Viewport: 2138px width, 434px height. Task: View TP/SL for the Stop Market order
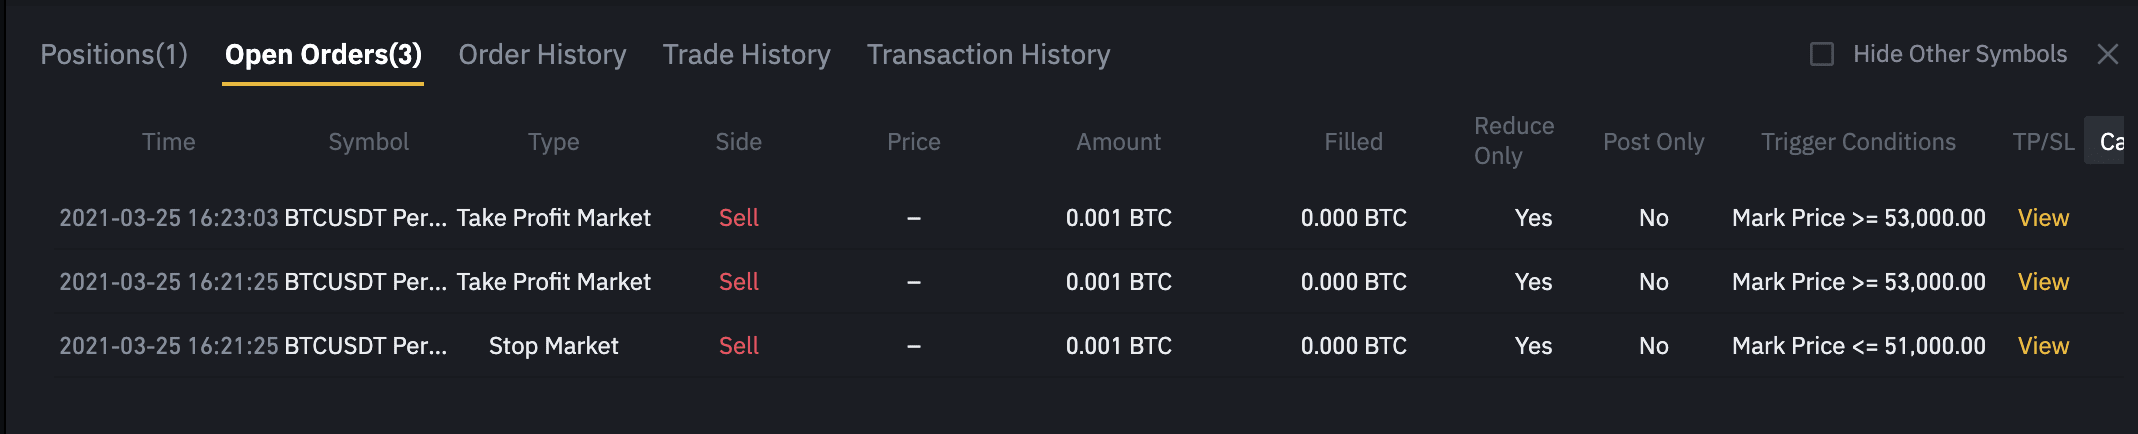[x=2043, y=346]
